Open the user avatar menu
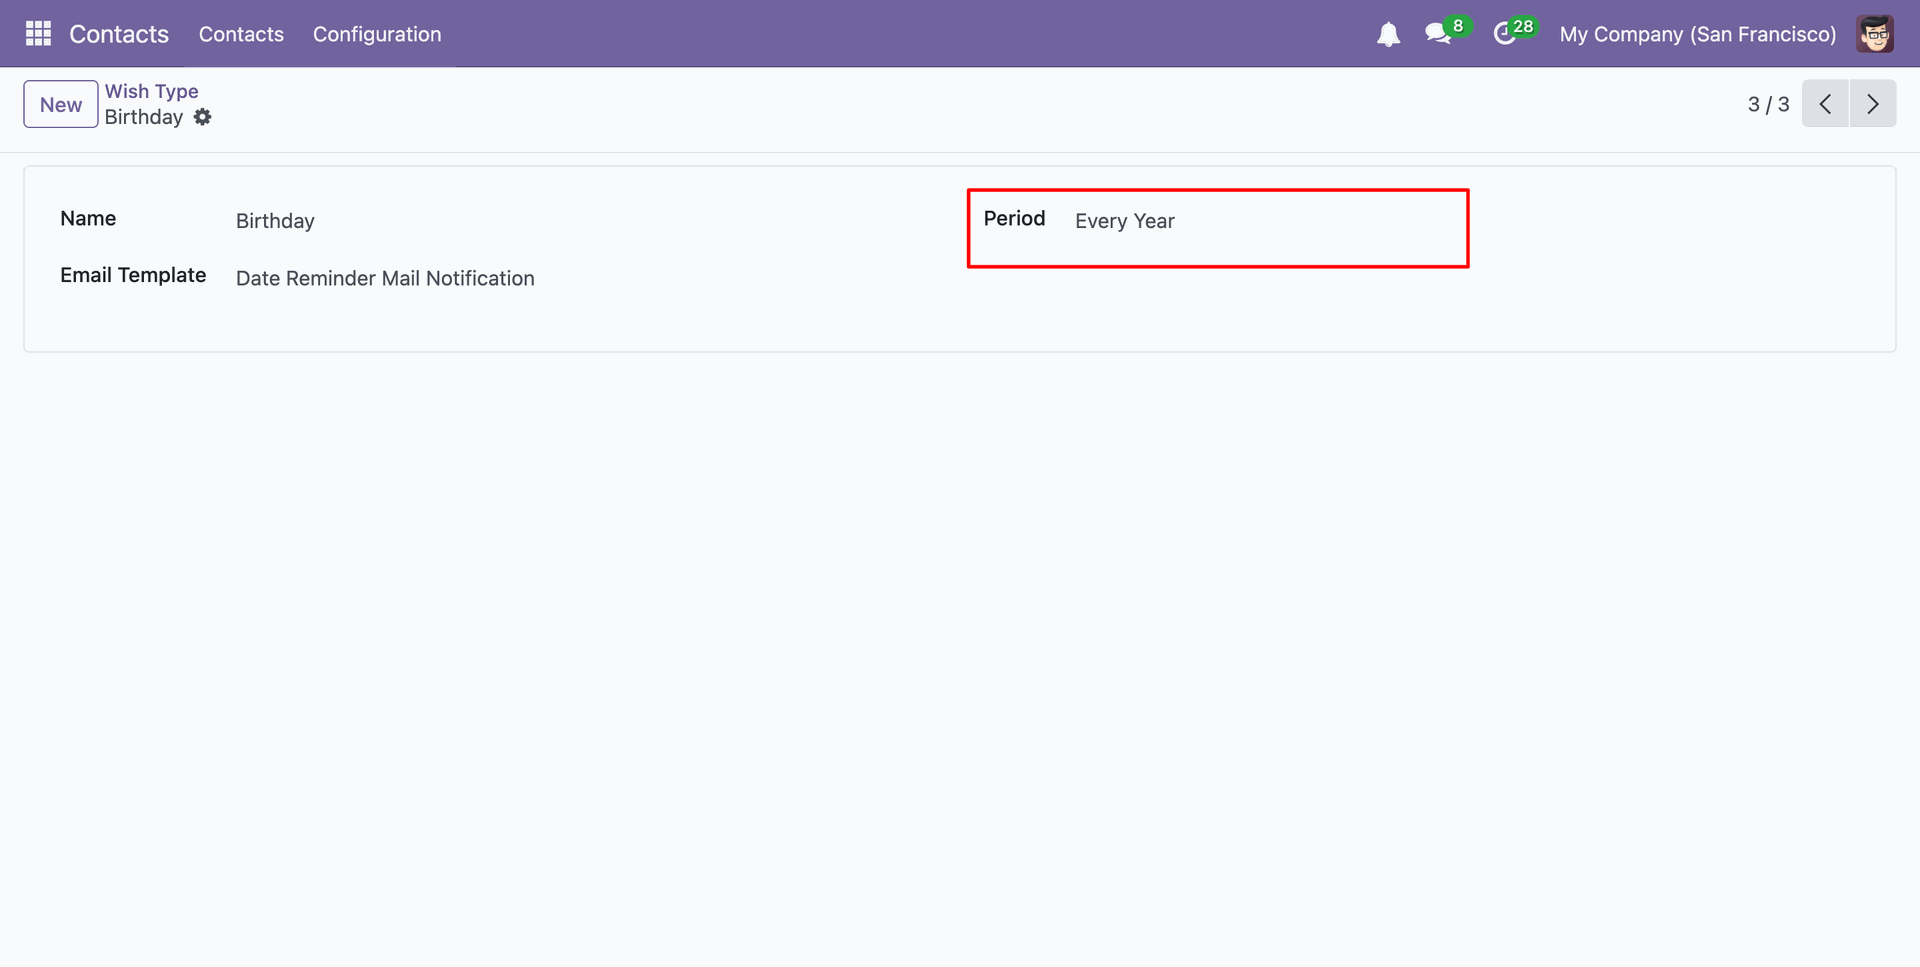1920x967 pixels. click(1875, 34)
